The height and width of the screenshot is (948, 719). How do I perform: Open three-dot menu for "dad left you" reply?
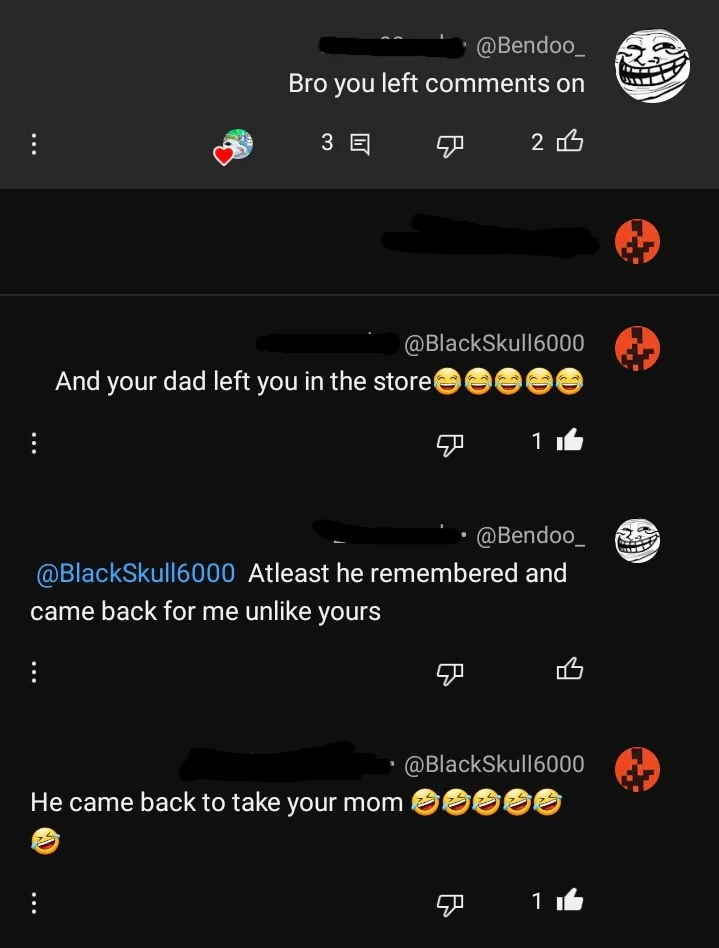pyautogui.click(x=34, y=443)
